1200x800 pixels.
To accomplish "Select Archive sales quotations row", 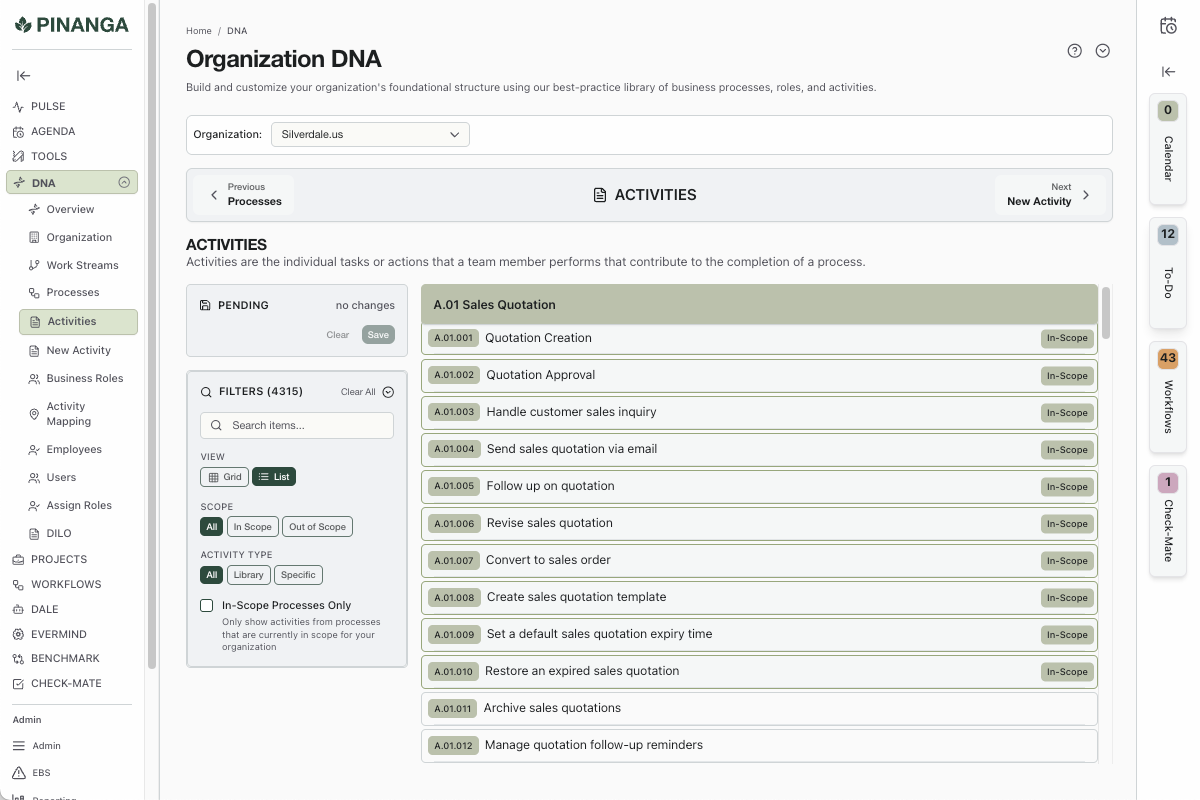I will click(x=759, y=708).
